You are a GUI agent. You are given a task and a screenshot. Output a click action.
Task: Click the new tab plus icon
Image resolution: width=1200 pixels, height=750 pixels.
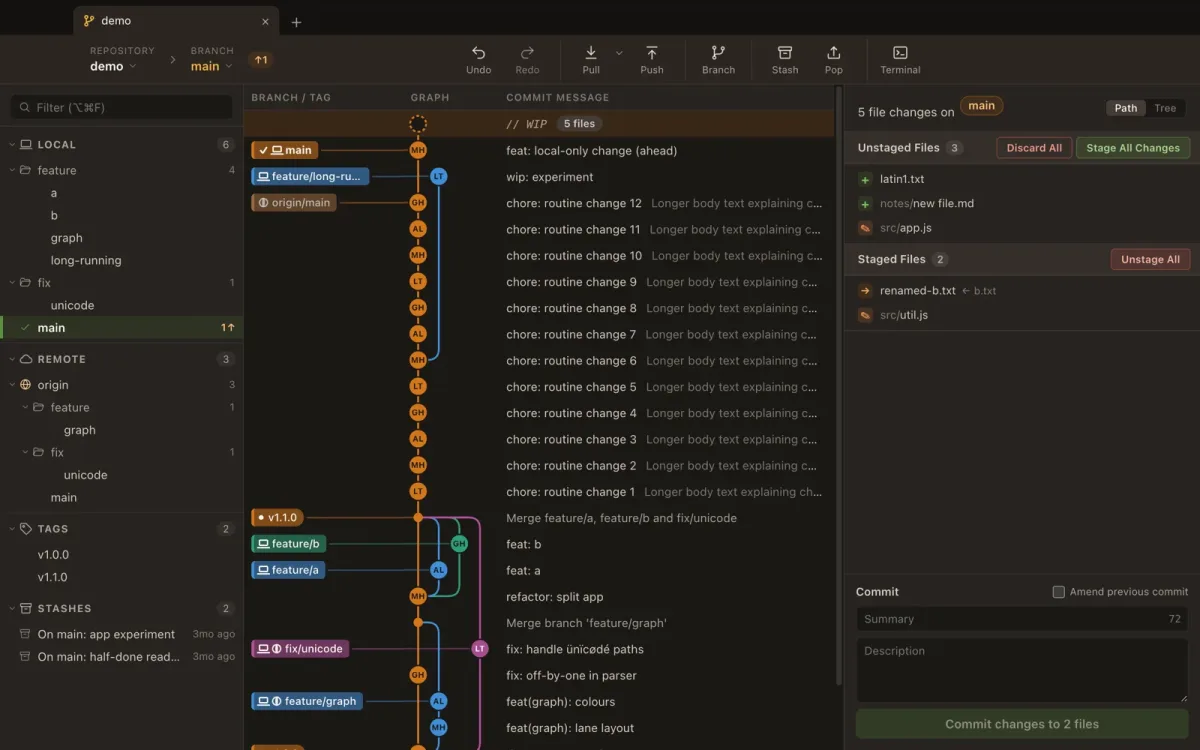pyautogui.click(x=296, y=22)
